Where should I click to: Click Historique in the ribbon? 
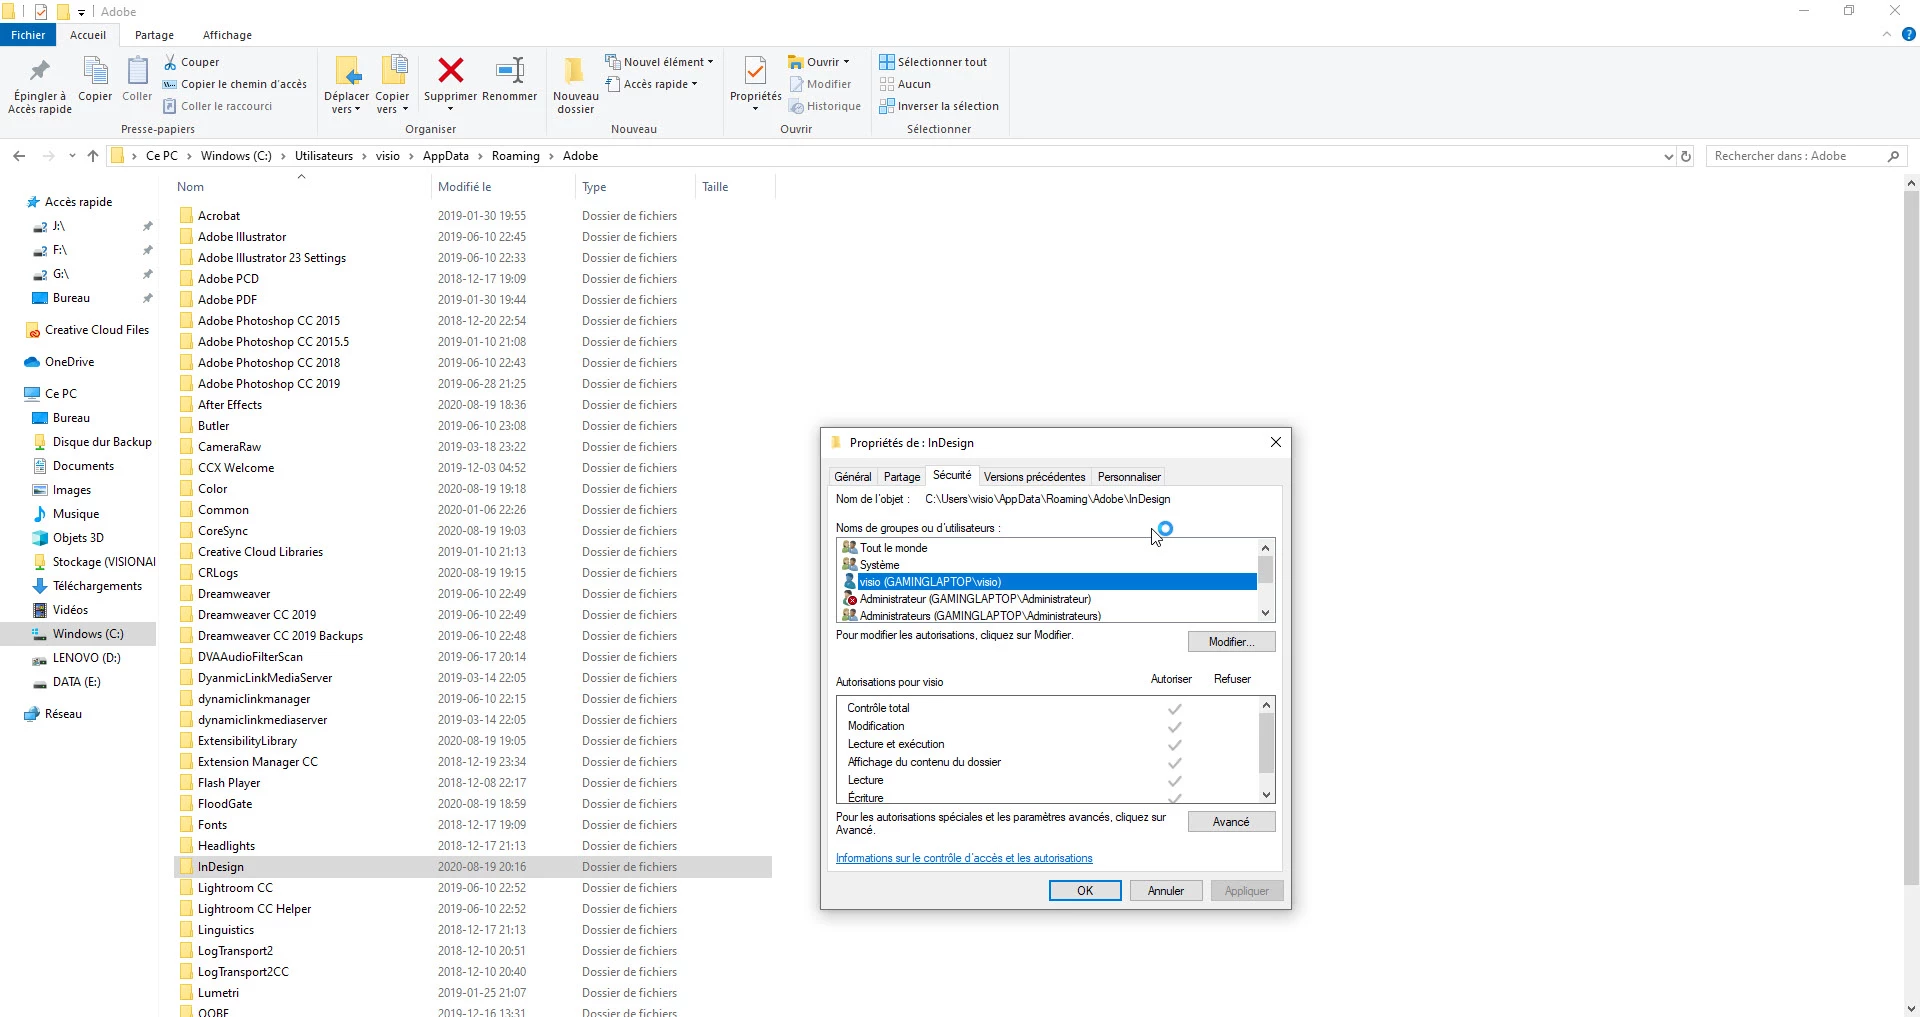pos(825,106)
